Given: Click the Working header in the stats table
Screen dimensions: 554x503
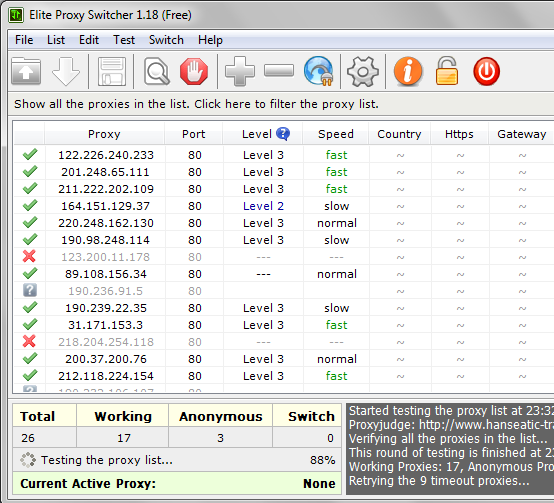Looking at the screenshot, I should (123, 416).
